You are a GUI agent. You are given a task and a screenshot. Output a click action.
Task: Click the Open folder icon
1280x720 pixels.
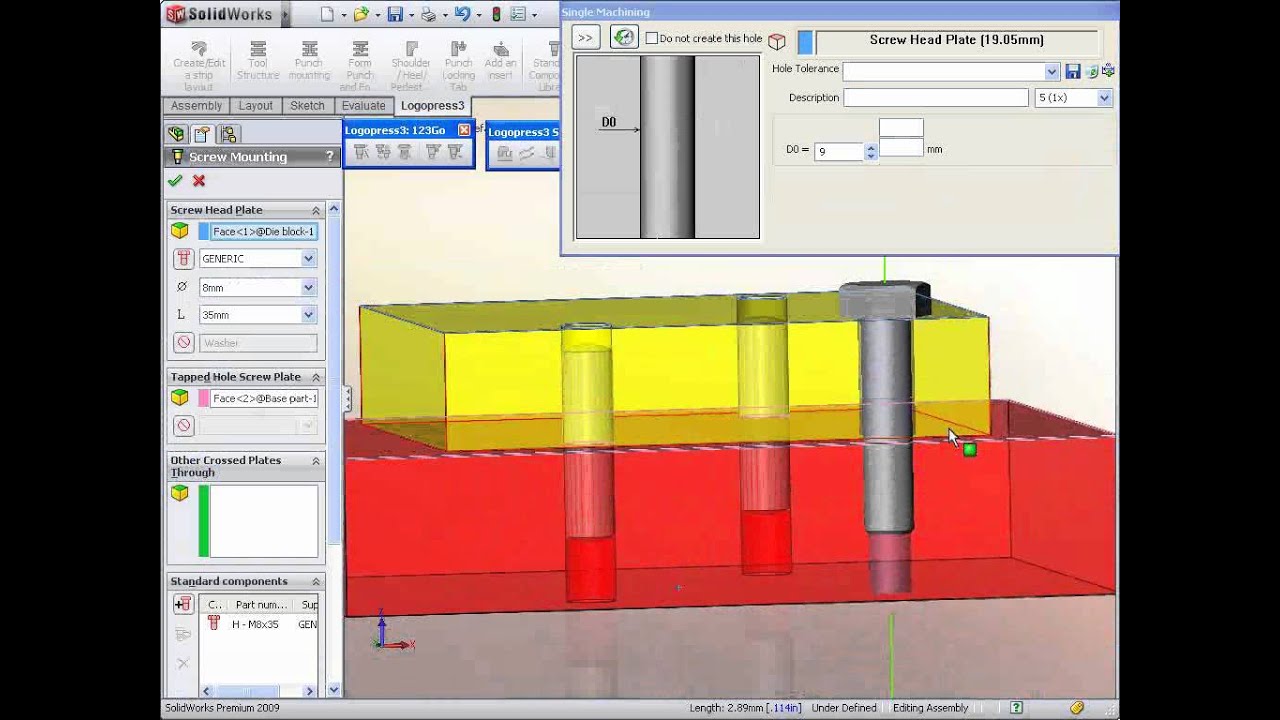click(x=361, y=14)
